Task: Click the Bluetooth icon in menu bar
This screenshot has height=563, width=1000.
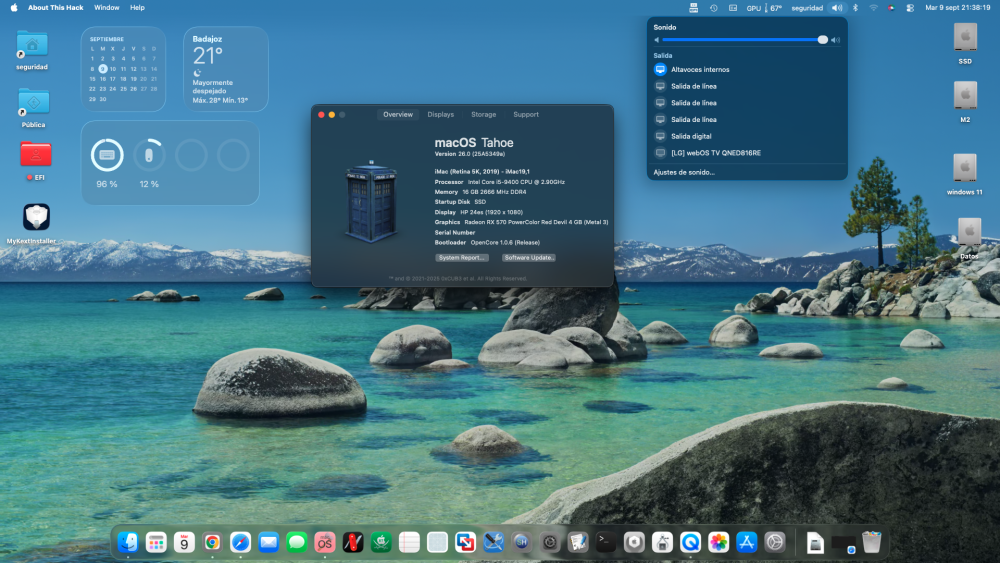Action: pos(855,8)
